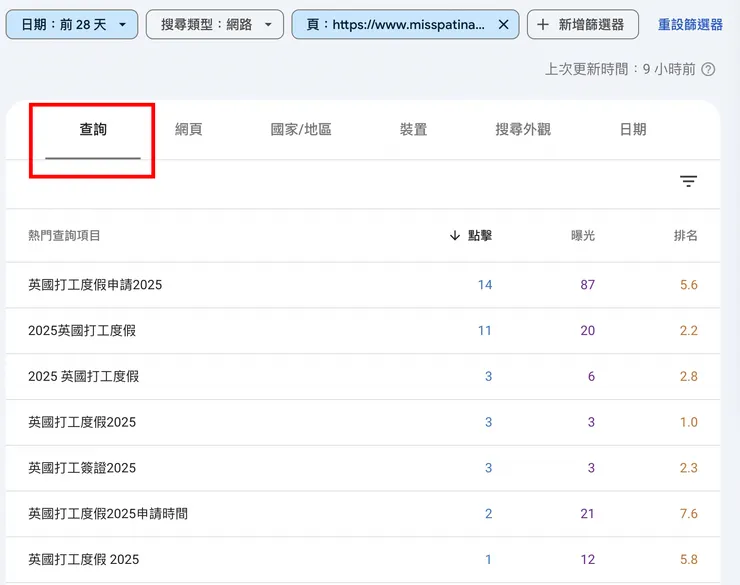
Task: Click the ranking value 7.6
Action: (x=689, y=514)
